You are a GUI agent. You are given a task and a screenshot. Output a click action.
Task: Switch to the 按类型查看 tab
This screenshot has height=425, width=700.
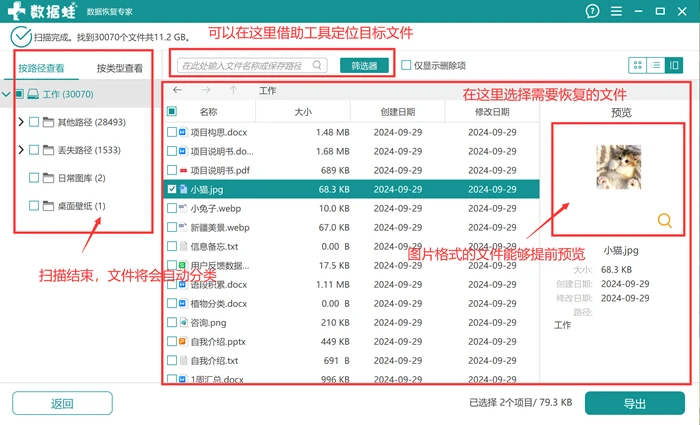point(120,68)
